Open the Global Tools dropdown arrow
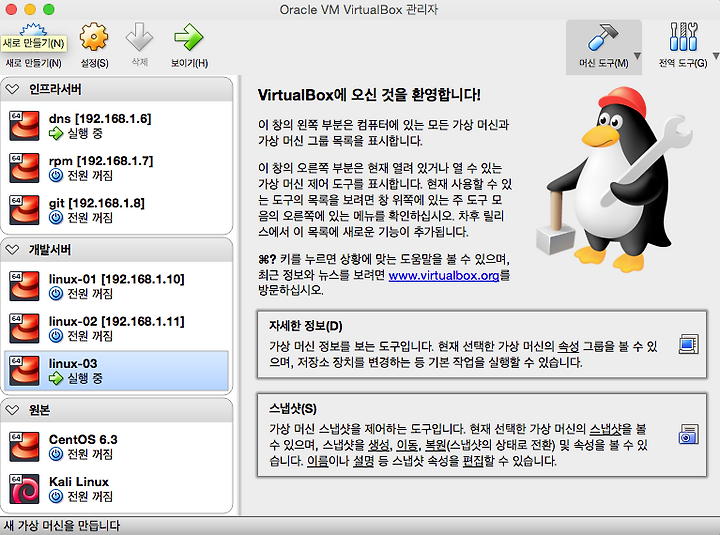The width and height of the screenshot is (720, 535). click(716, 56)
